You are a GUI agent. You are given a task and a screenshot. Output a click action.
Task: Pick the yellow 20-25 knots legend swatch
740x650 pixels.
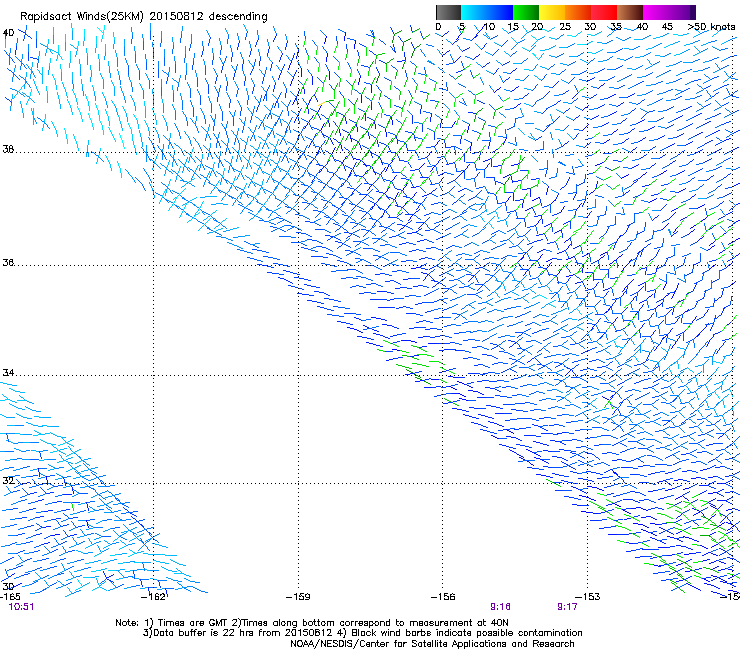tap(552, 12)
